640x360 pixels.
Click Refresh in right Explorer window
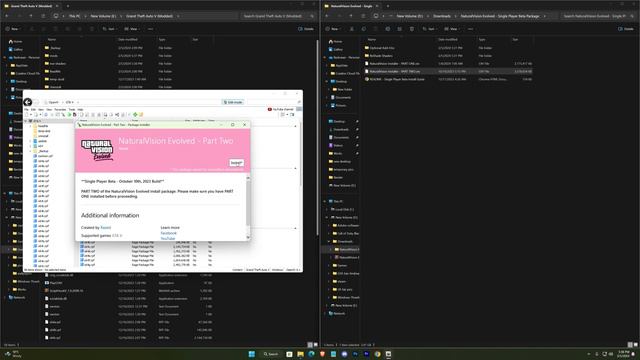point(363,16)
